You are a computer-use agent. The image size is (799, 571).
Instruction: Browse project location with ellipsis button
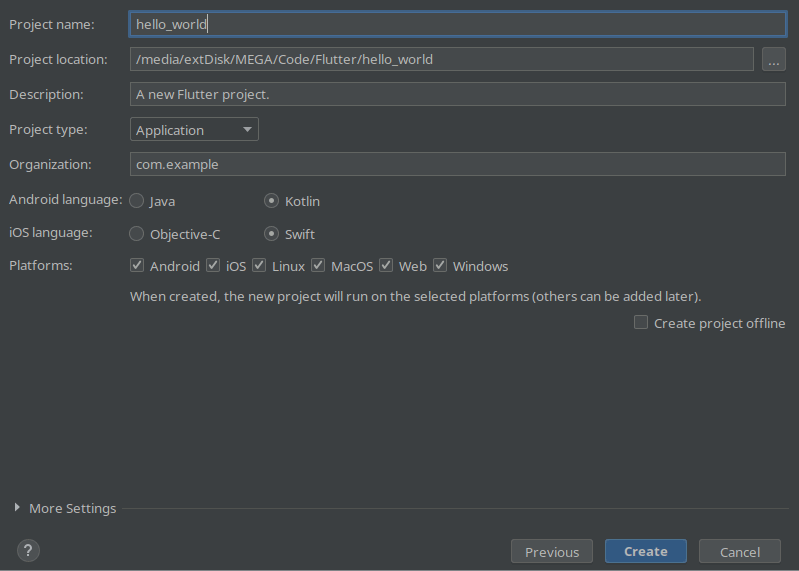click(x=774, y=60)
